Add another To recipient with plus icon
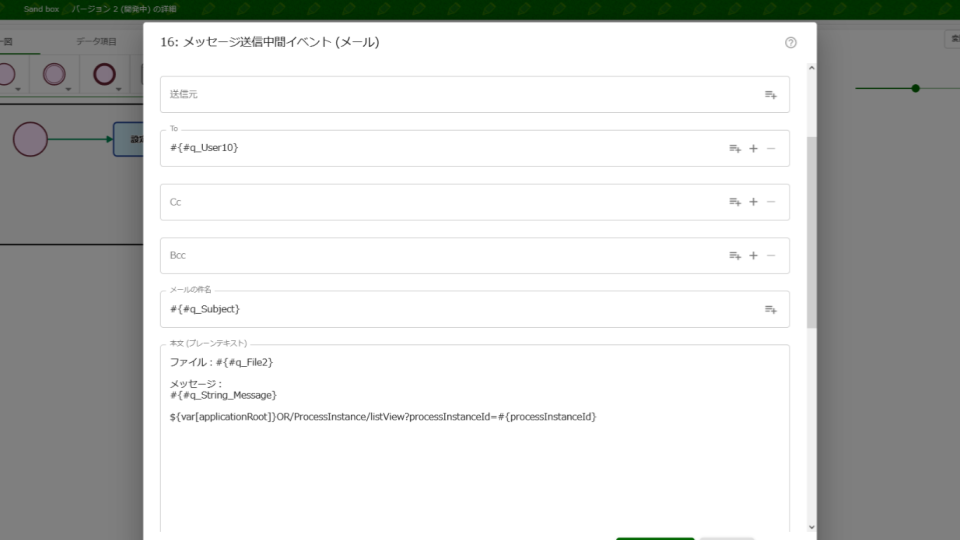The image size is (960, 540). click(753, 148)
